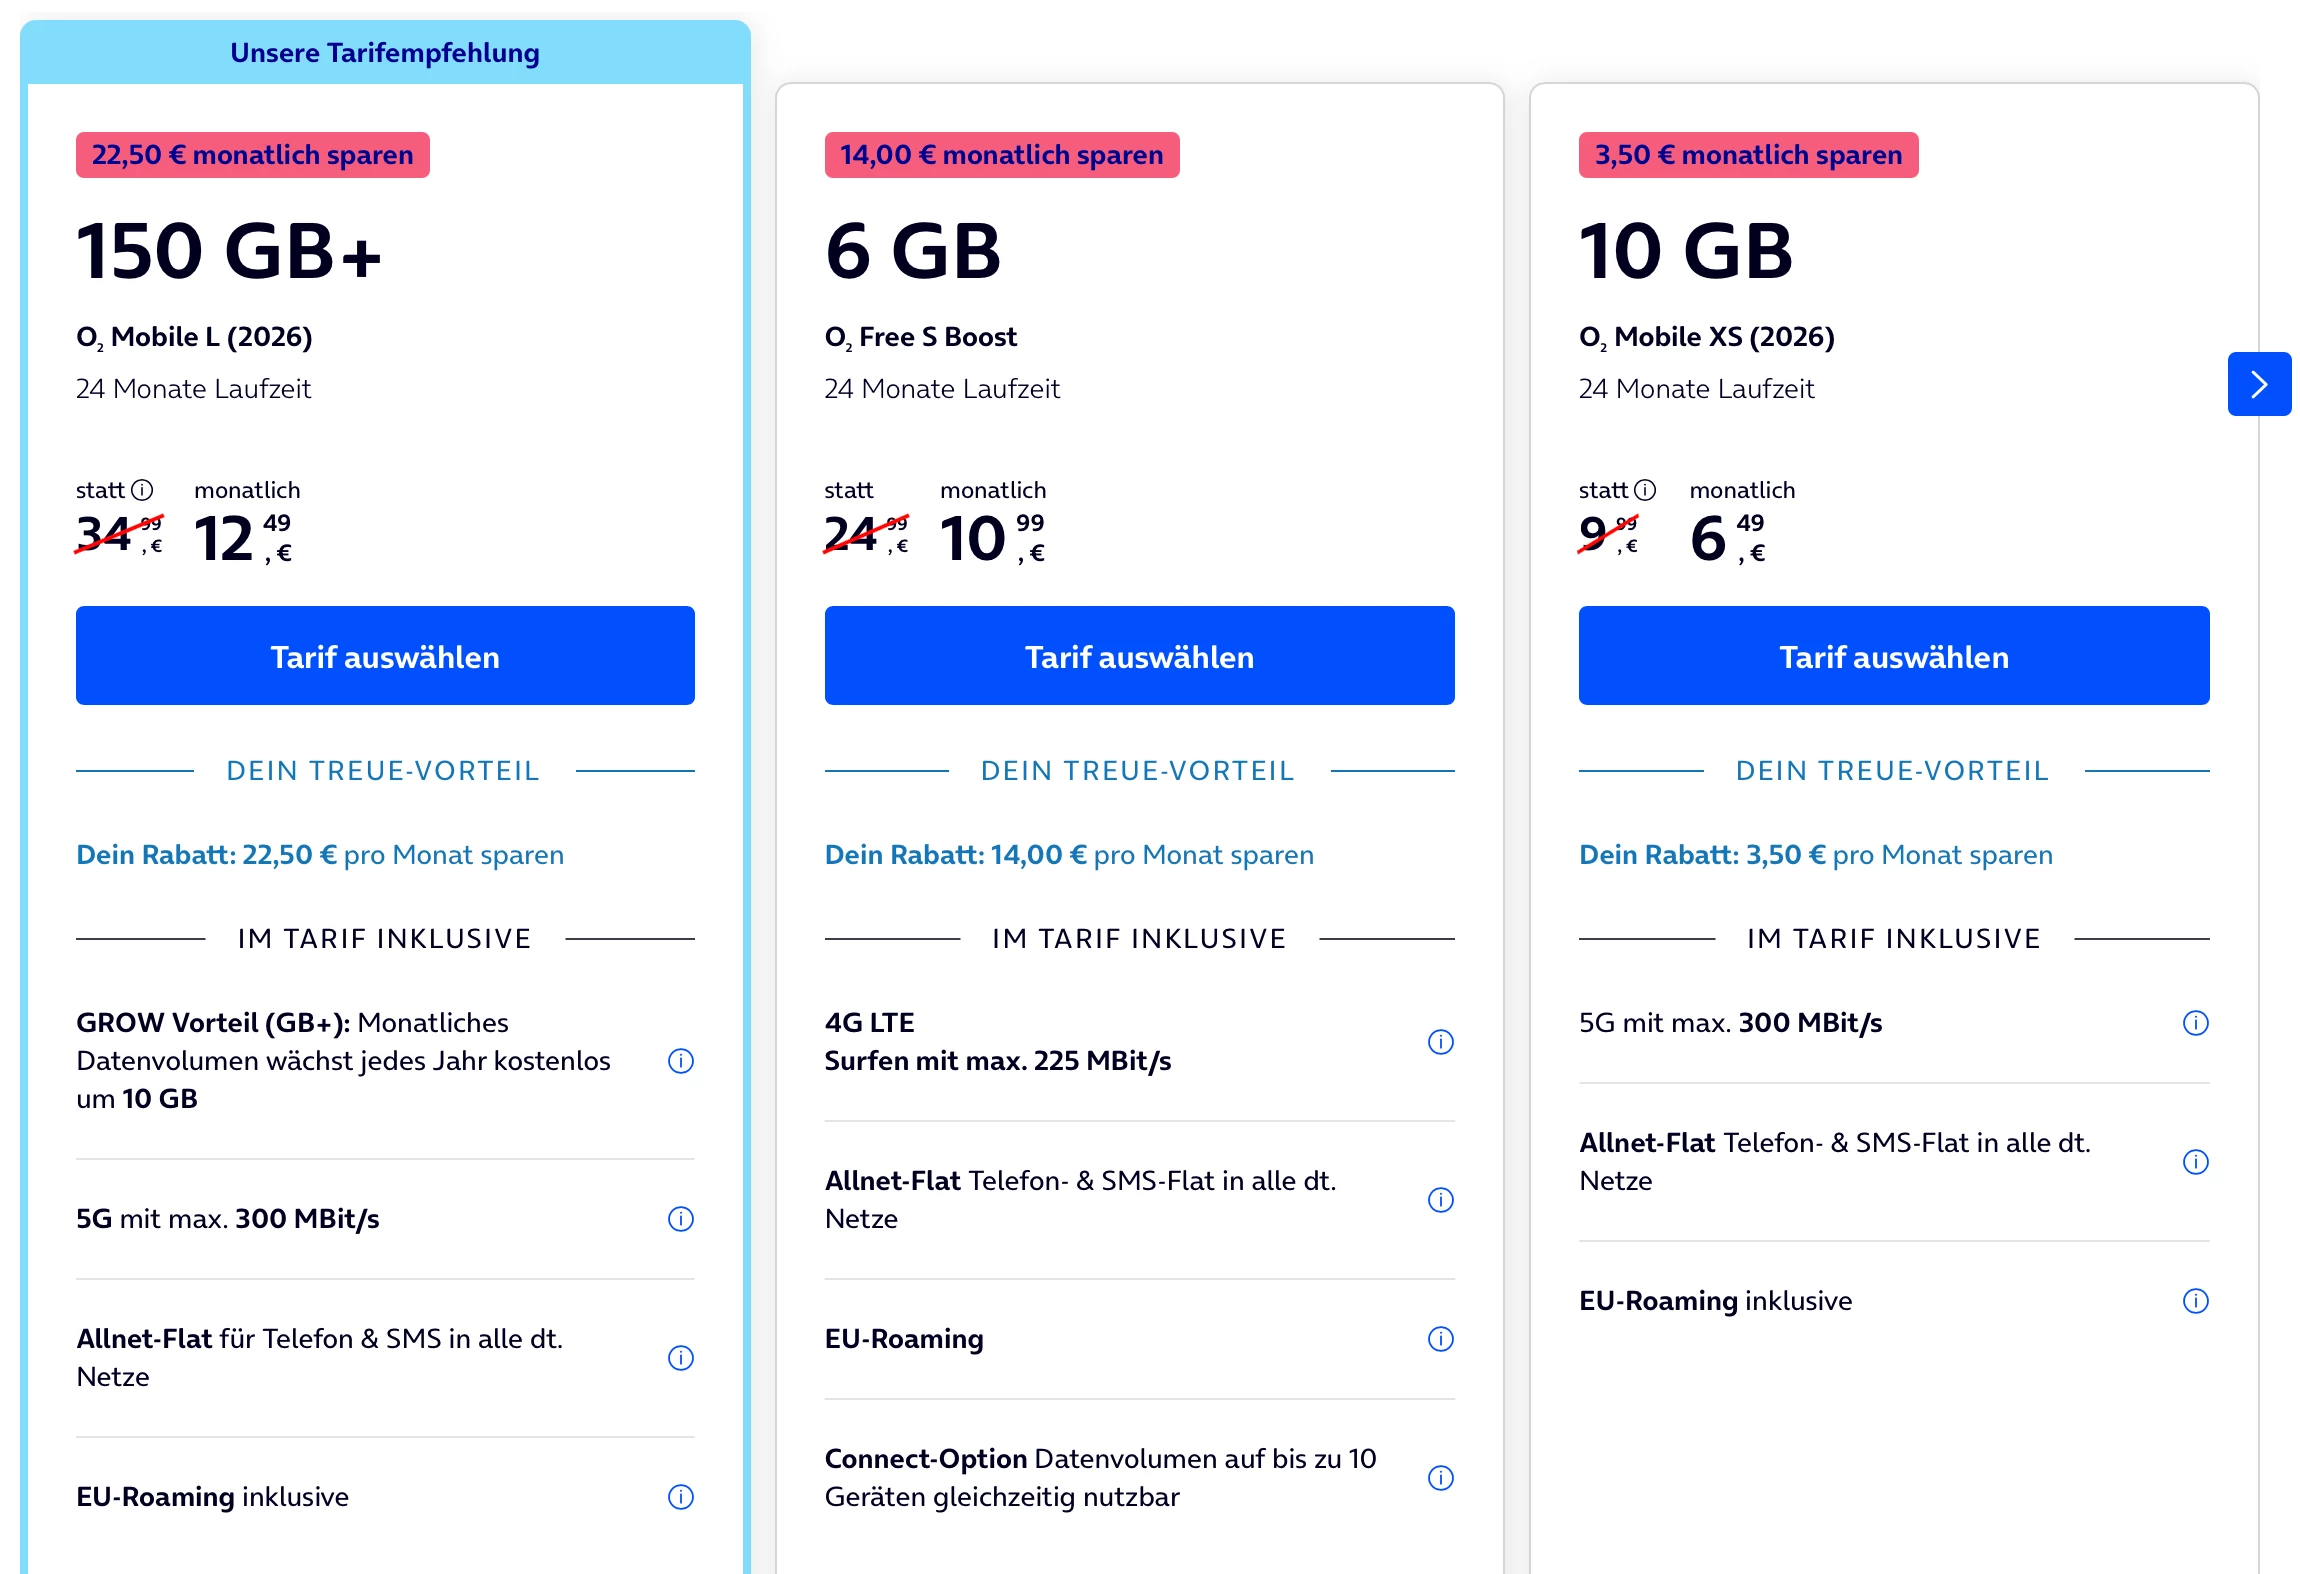
Task: Click the '6 GB' heading
Action: (x=913, y=251)
